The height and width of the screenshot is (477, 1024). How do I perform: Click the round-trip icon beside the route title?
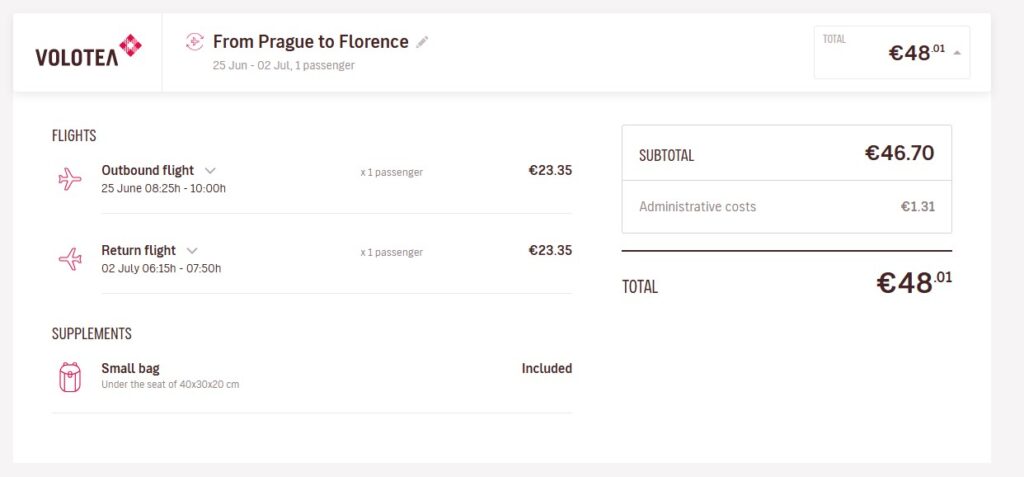195,42
